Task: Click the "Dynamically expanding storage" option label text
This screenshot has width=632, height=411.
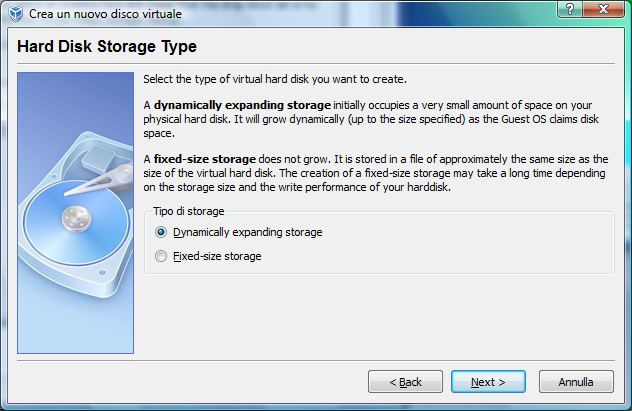Action: click(x=247, y=232)
